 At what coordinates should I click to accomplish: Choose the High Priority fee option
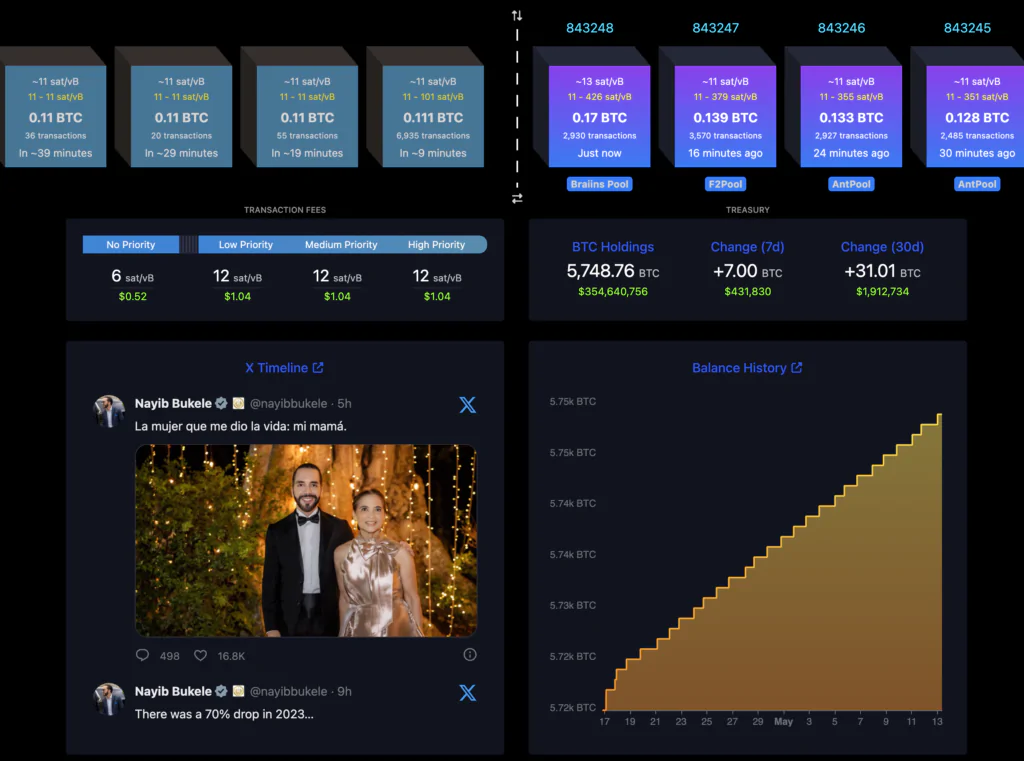tap(436, 245)
